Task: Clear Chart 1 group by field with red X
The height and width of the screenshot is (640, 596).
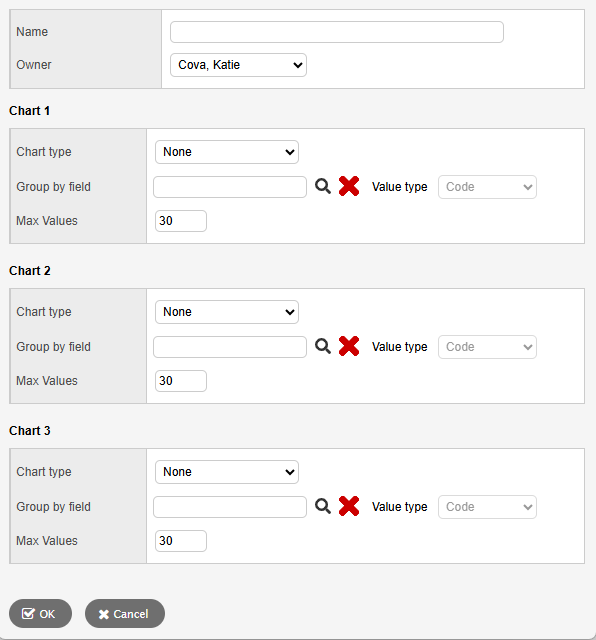Action: (349, 187)
